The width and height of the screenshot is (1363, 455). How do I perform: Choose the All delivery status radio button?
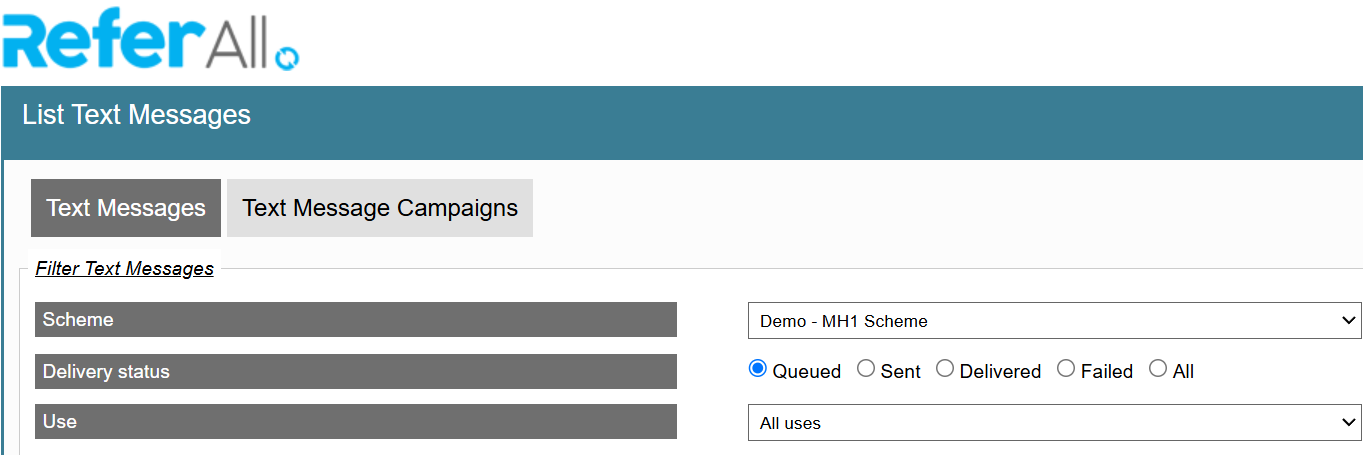pyautogui.click(x=1158, y=369)
